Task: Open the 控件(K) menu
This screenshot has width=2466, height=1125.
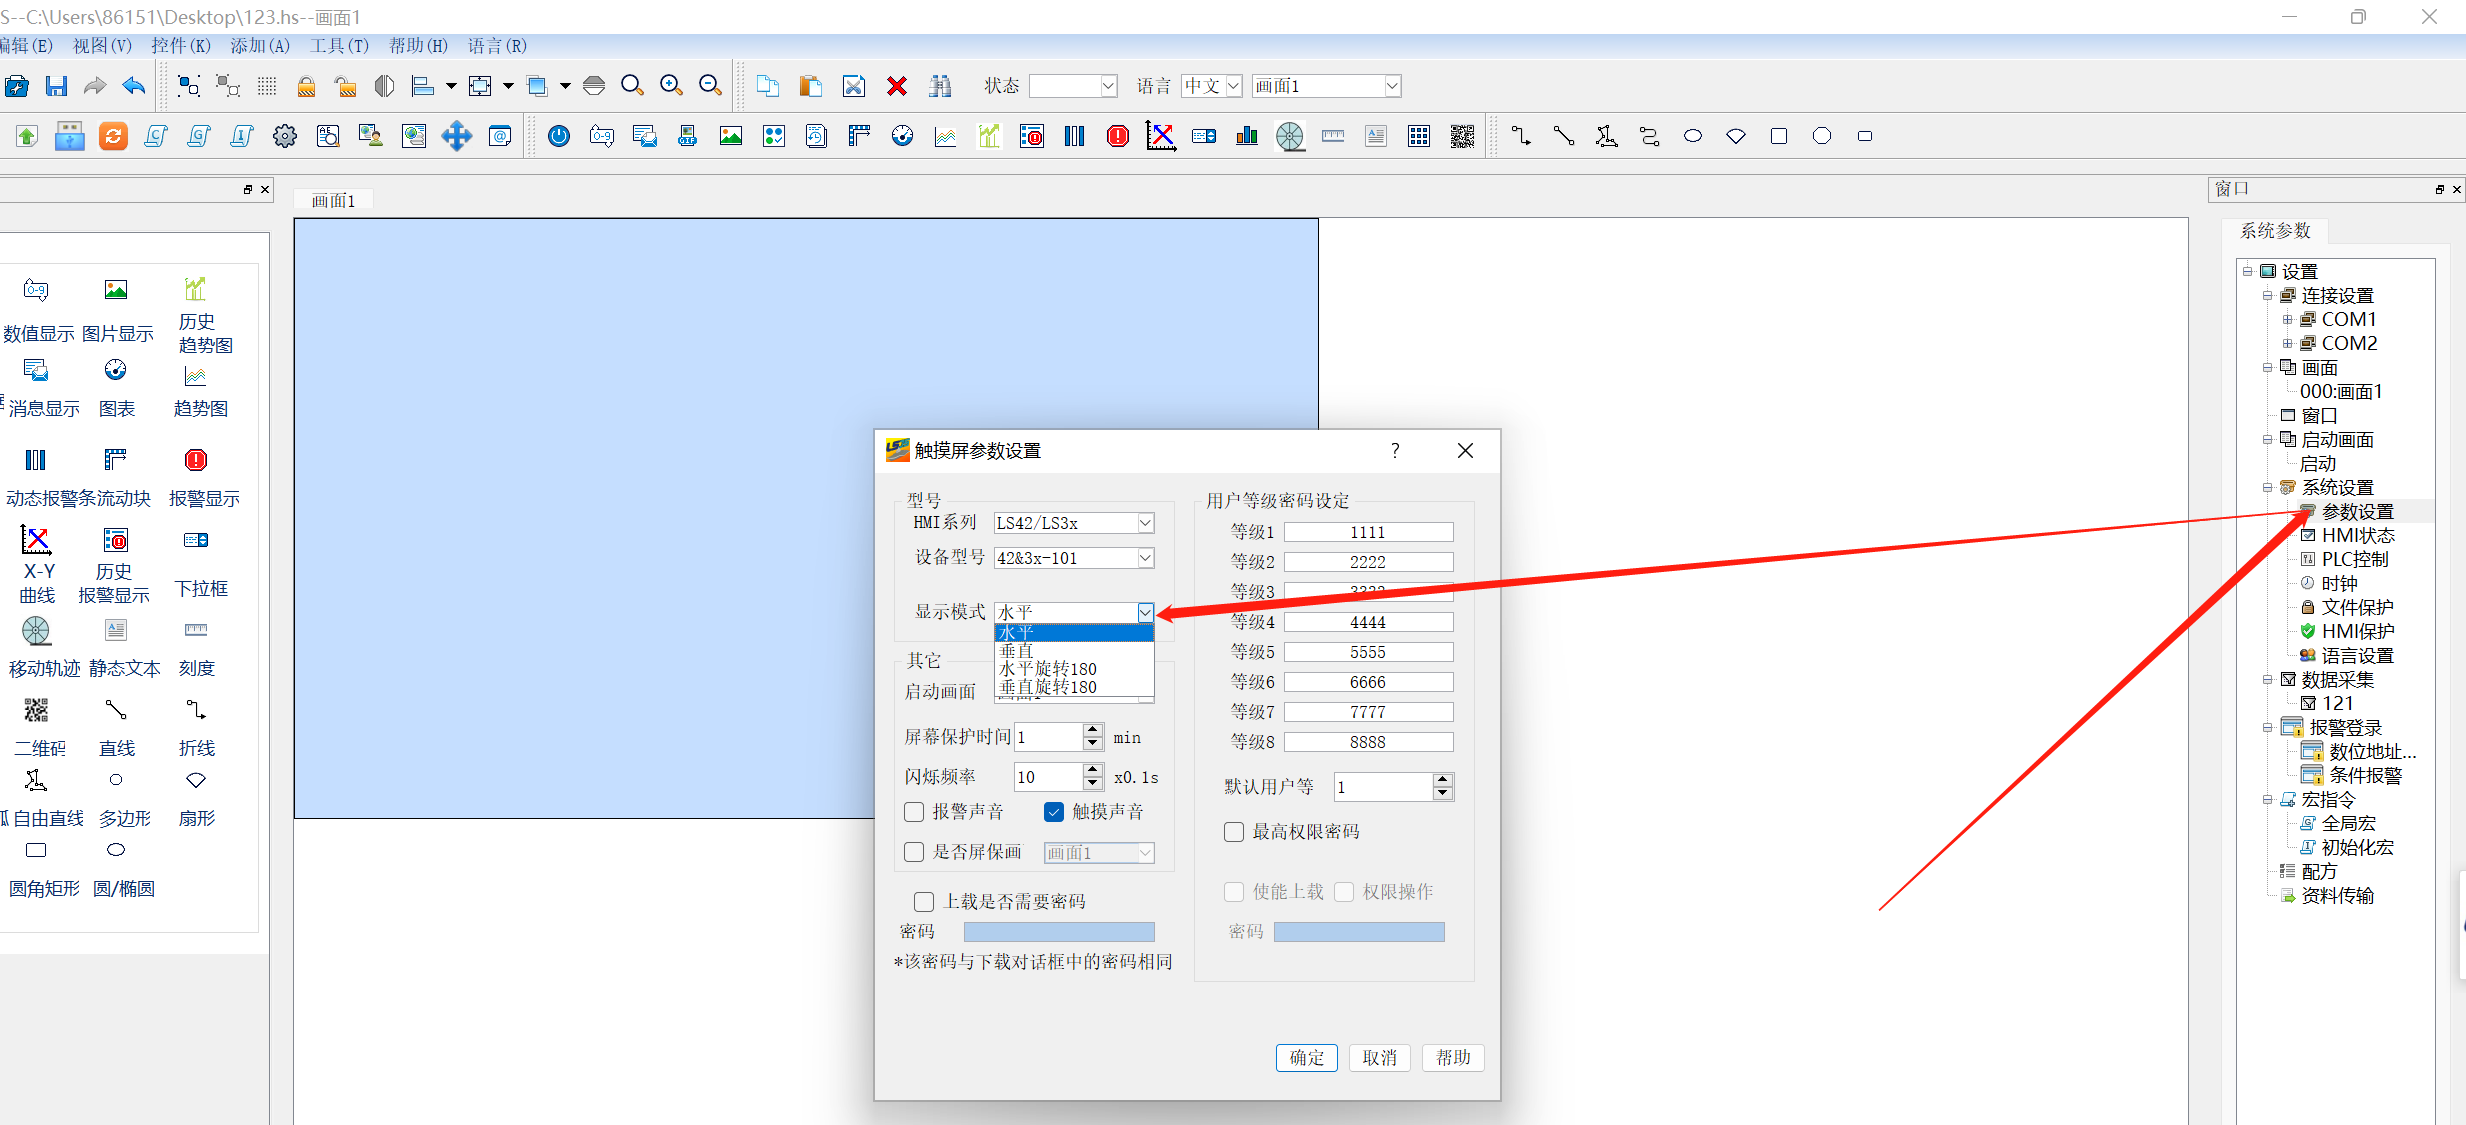Action: pyautogui.click(x=181, y=46)
